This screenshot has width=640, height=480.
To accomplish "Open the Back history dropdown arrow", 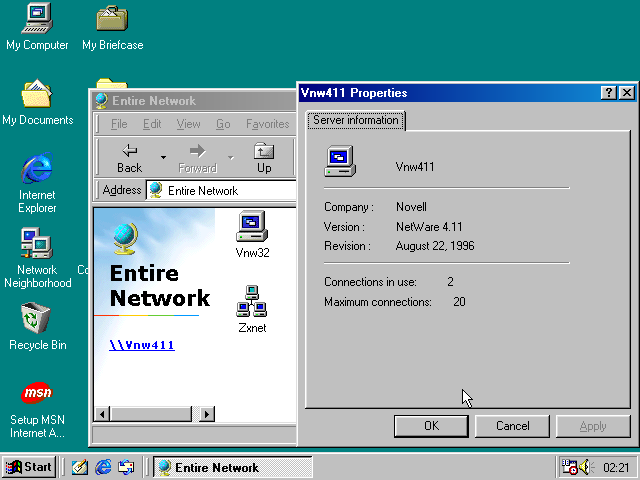I will coord(163,158).
